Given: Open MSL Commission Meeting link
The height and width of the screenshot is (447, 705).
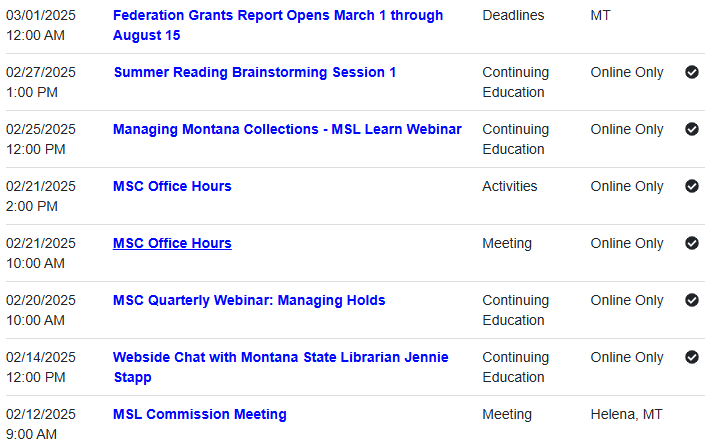Looking at the screenshot, I should tap(199, 414).
